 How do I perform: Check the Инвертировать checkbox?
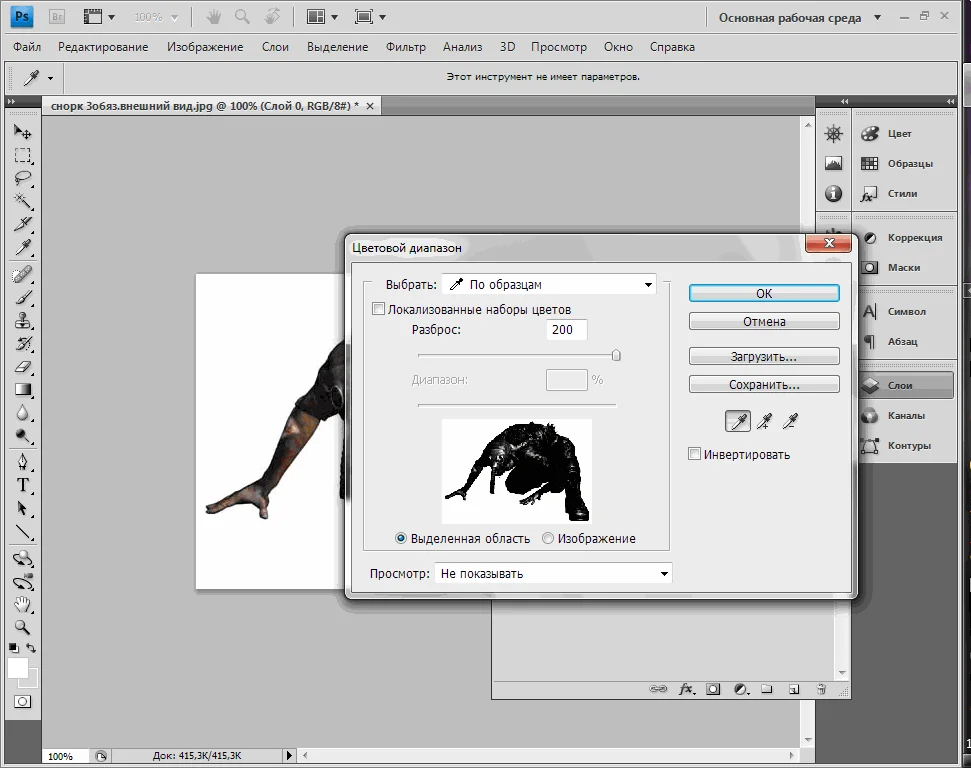tap(695, 454)
